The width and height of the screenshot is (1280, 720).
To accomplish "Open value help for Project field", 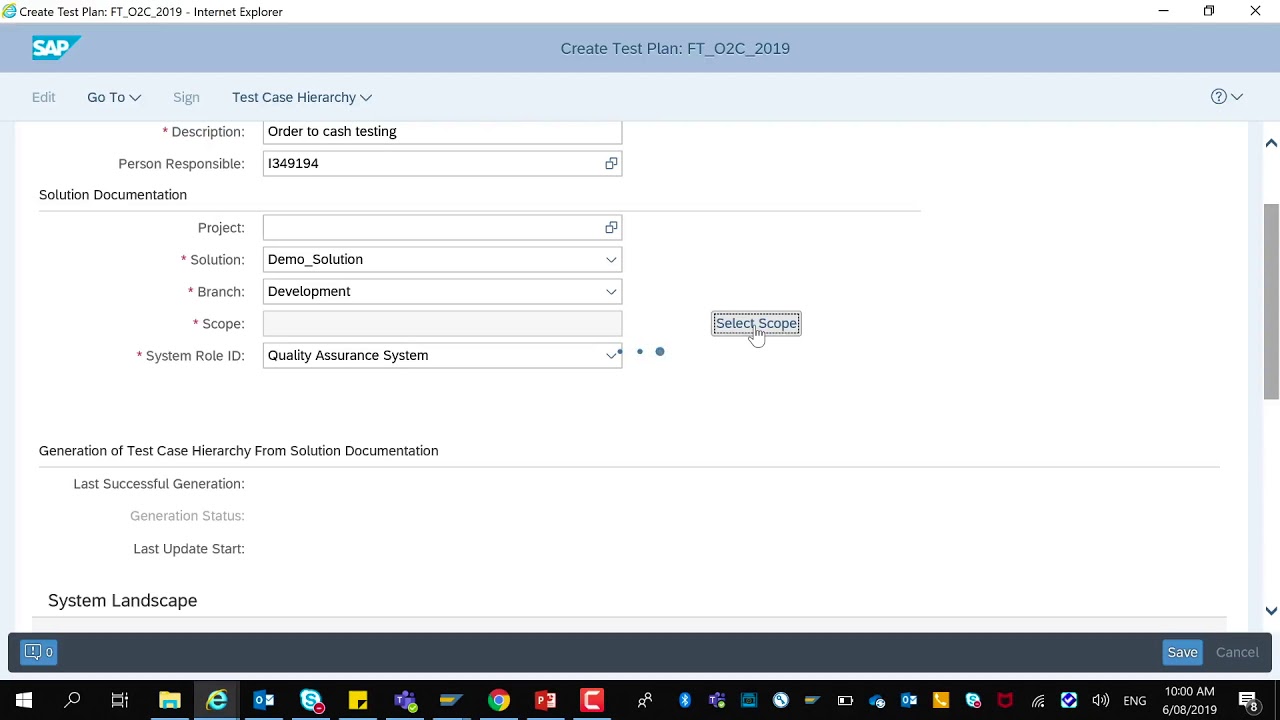I will click(x=611, y=227).
